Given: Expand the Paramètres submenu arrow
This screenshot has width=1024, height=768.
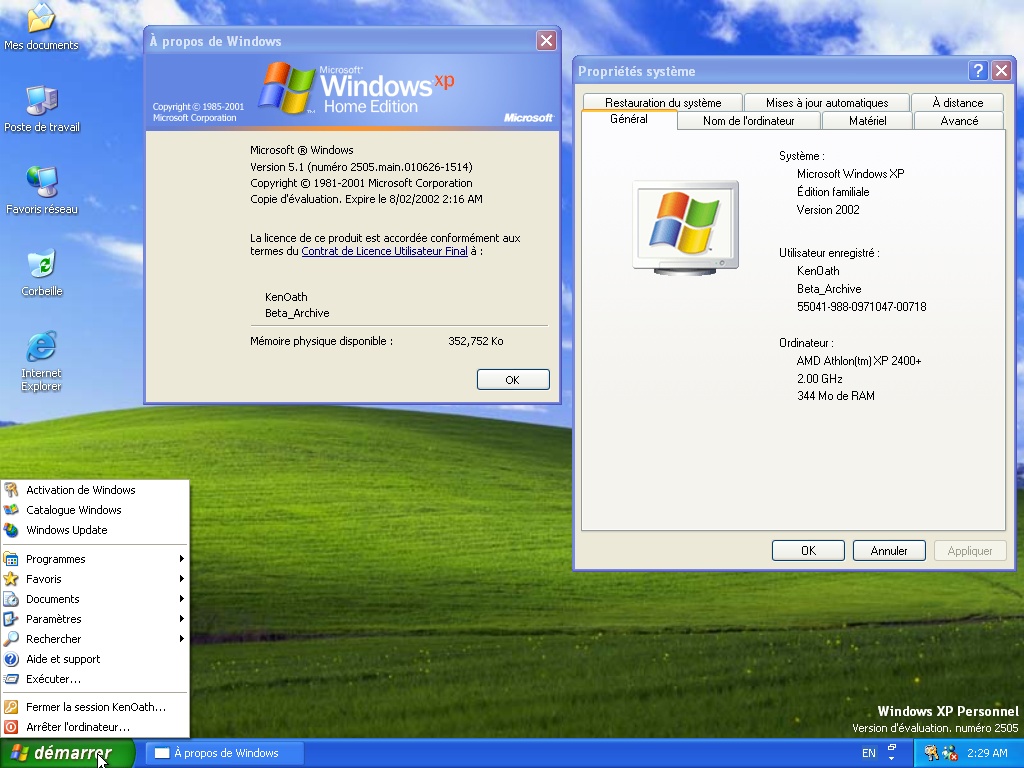Looking at the screenshot, I should (182, 619).
